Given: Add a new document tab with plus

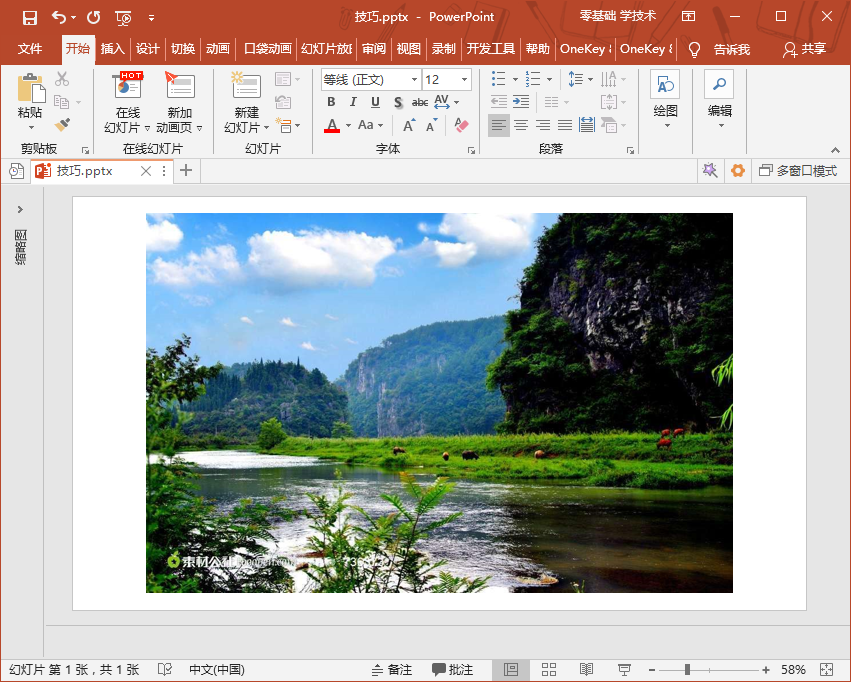Looking at the screenshot, I should (186, 171).
